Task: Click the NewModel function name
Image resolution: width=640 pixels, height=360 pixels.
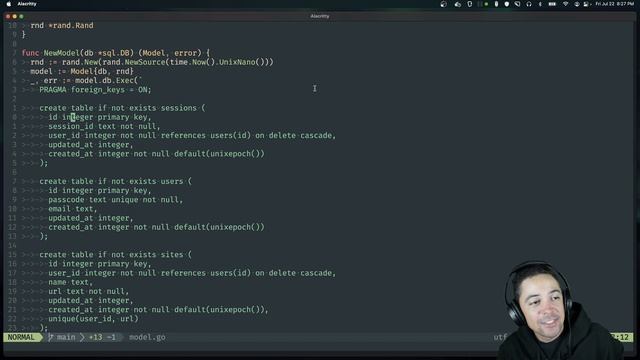Action: click(x=62, y=53)
